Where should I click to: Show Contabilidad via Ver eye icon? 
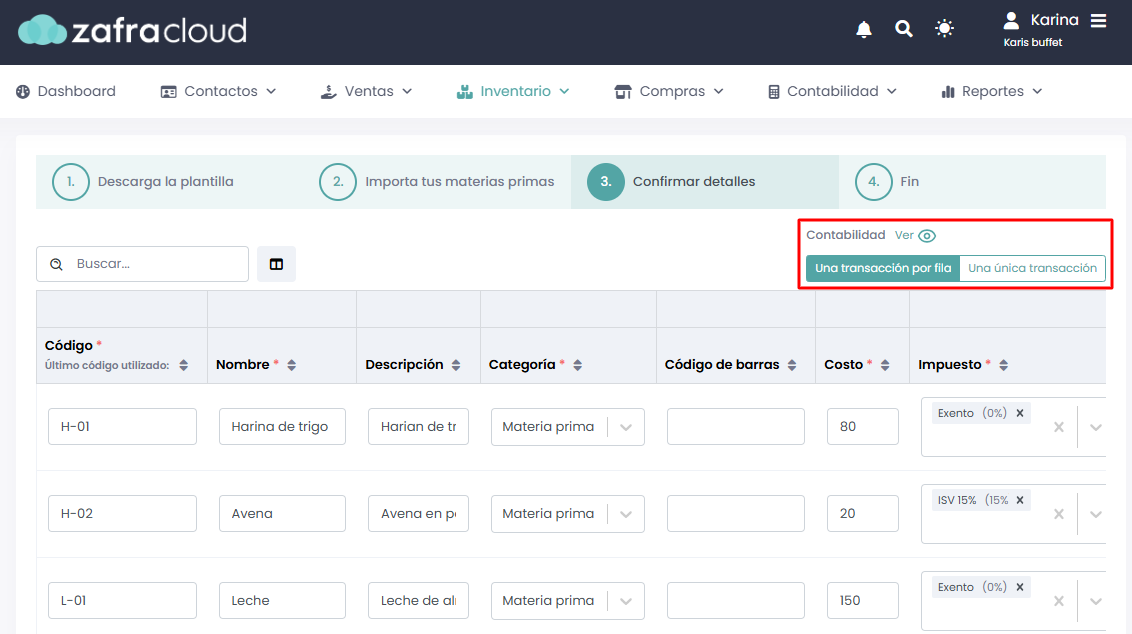click(x=927, y=236)
